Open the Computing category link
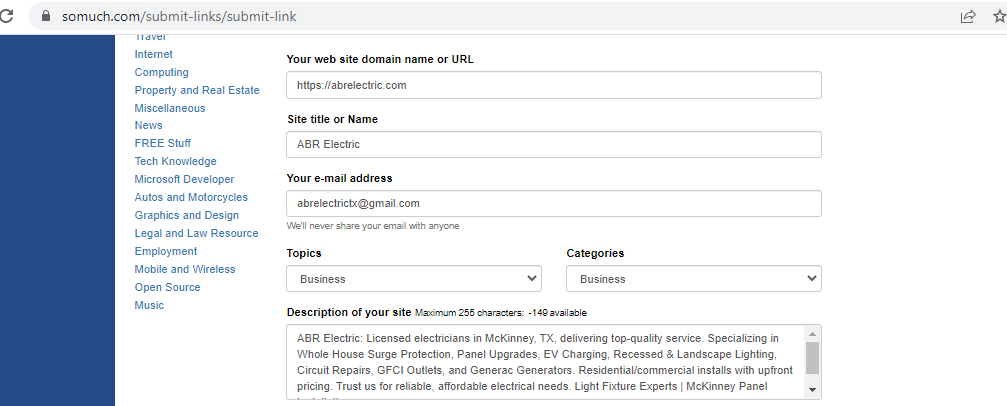This screenshot has width=1007, height=406. (161, 72)
